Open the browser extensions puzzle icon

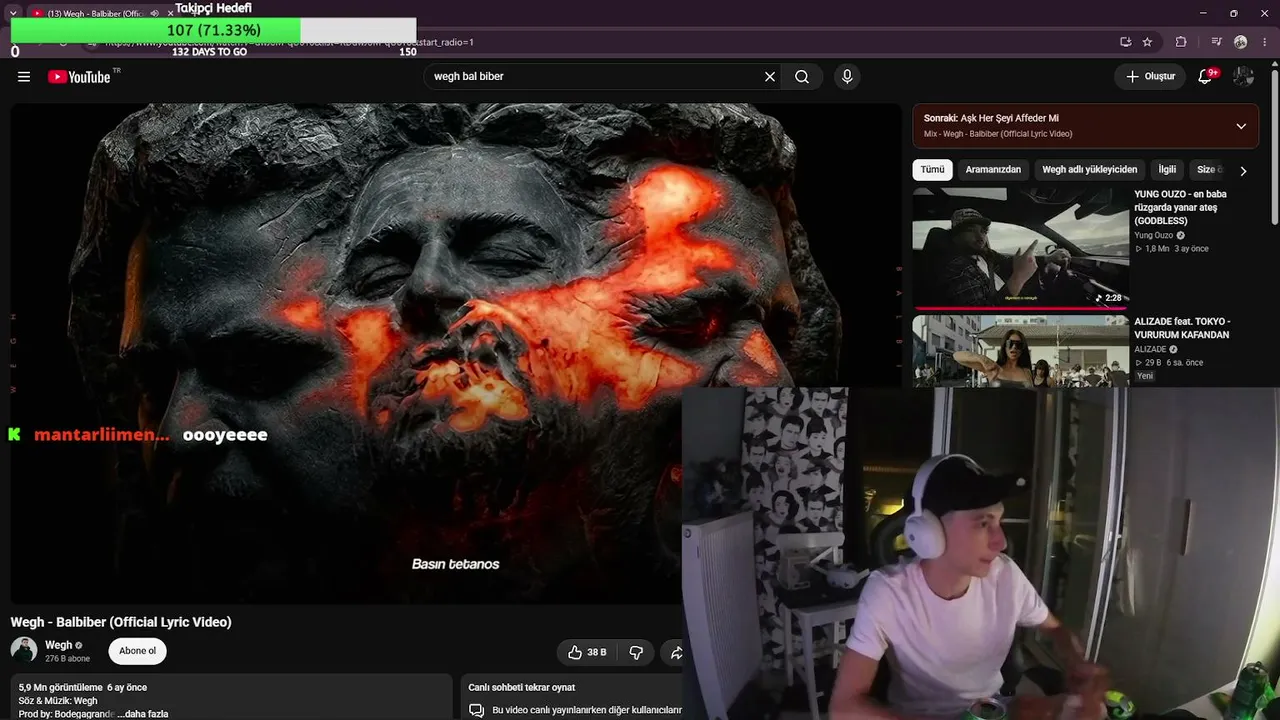(x=1181, y=42)
